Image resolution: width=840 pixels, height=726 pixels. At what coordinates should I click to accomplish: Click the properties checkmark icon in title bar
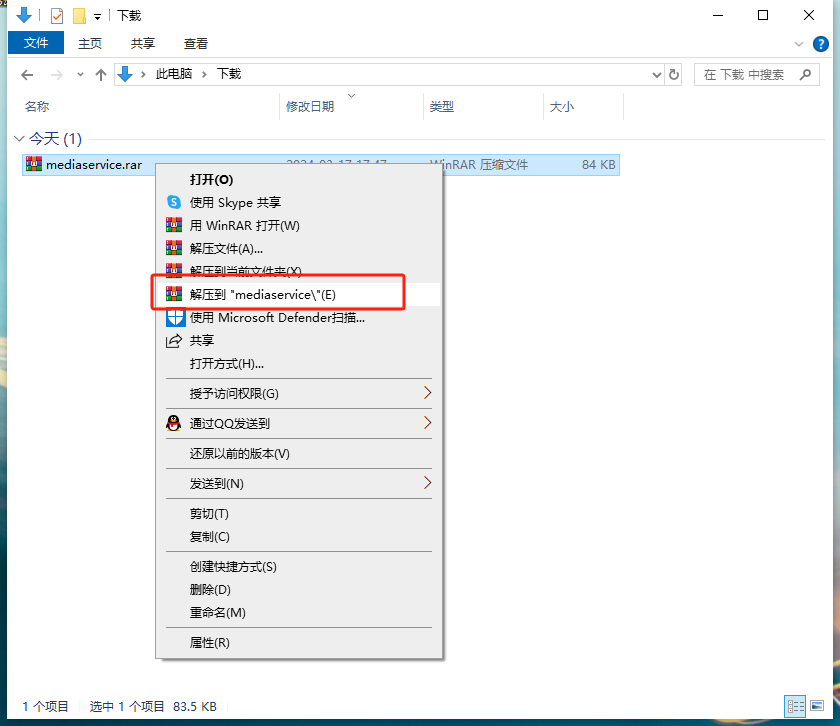[x=57, y=16]
